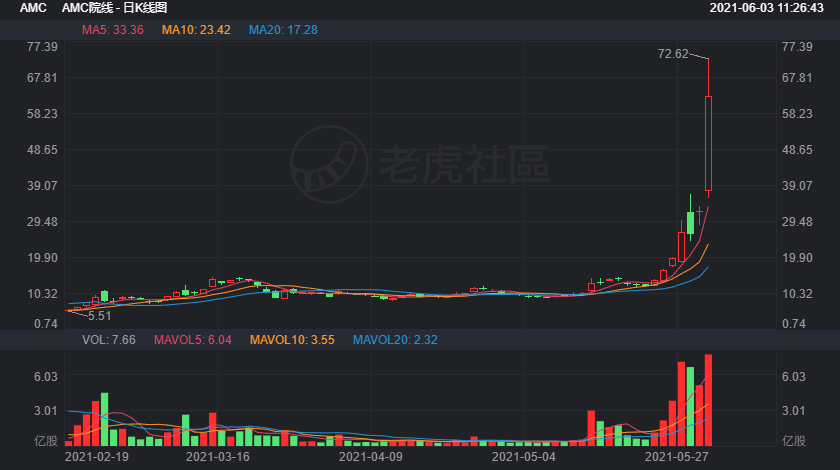Click the 2021-05-27 date axis label
The image size is (840, 470).
pos(677,457)
